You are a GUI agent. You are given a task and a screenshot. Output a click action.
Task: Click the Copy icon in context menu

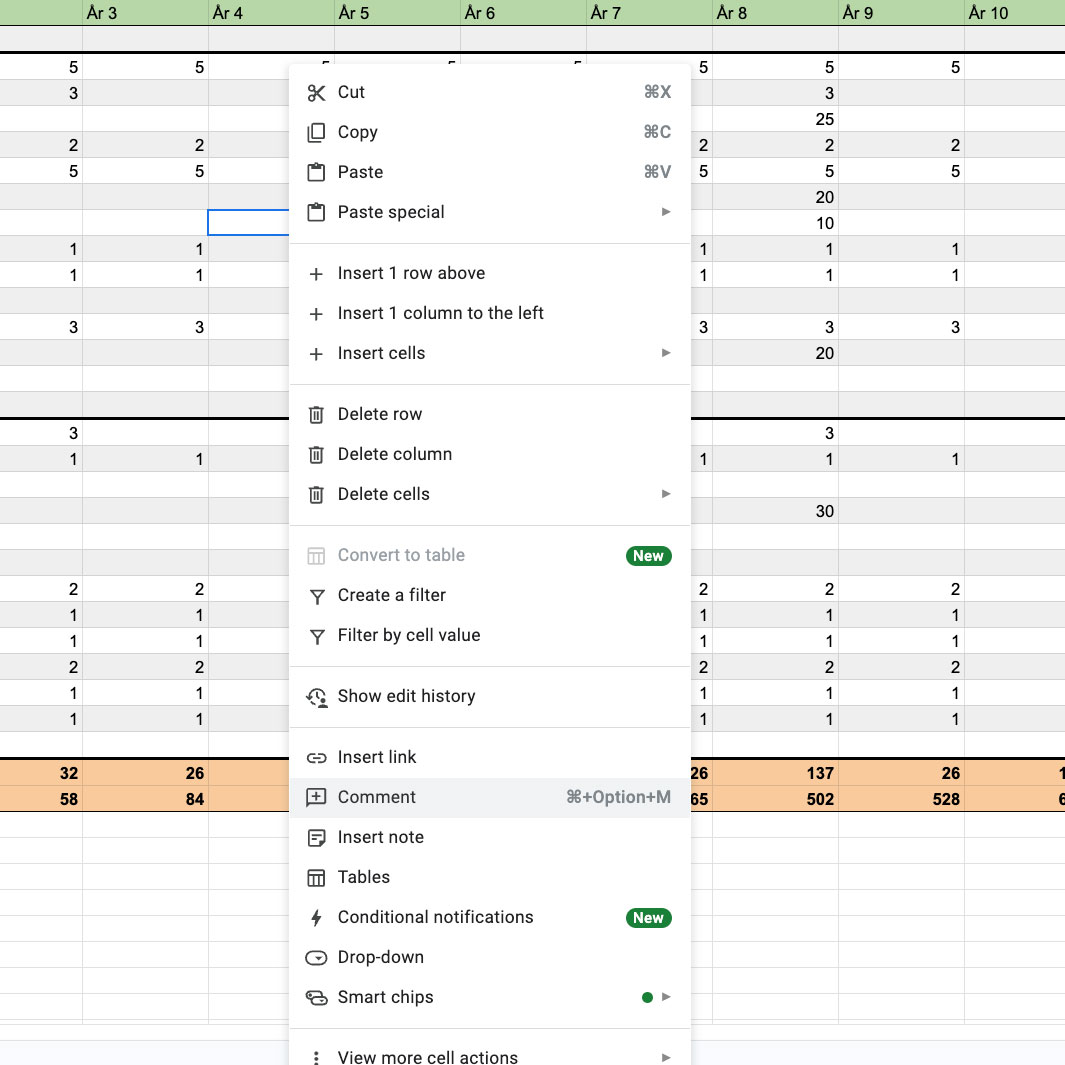[x=316, y=133]
